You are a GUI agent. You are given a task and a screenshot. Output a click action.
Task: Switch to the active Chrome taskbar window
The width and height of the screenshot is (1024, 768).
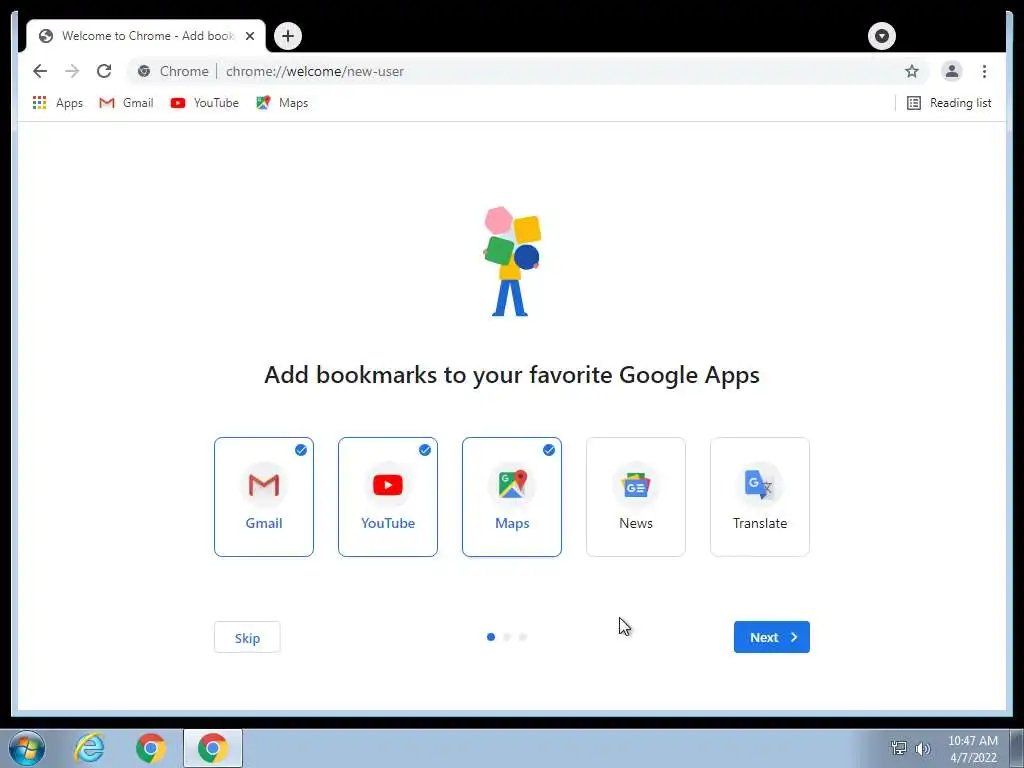coord(213,748)
